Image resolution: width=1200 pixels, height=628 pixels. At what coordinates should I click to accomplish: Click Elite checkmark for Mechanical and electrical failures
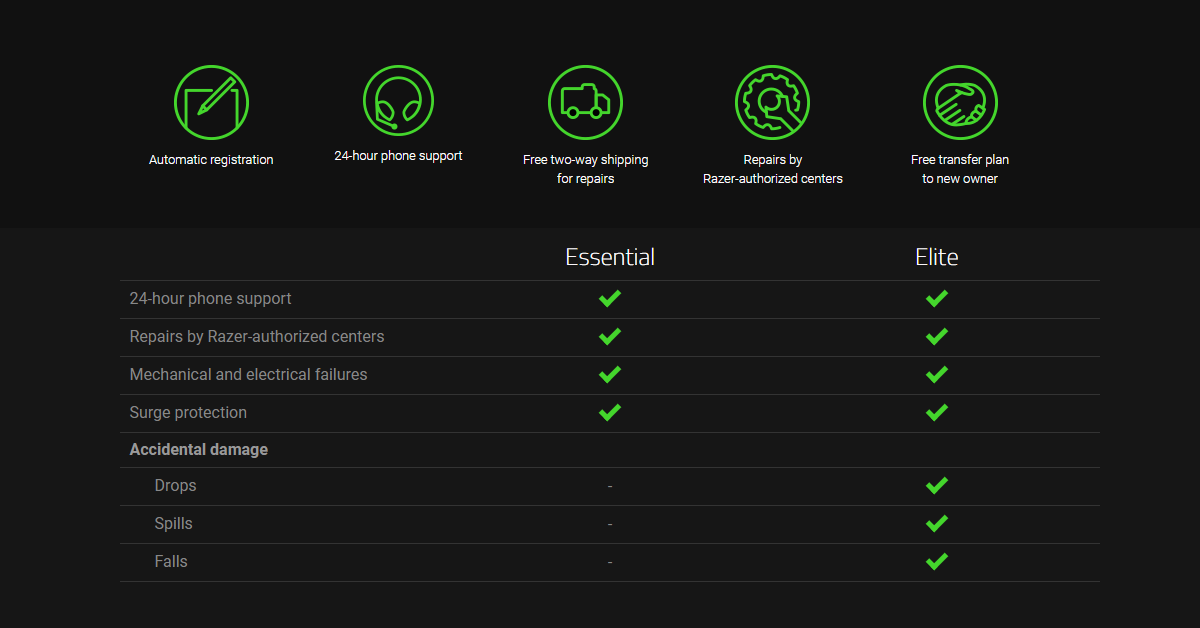click(937, 374)
